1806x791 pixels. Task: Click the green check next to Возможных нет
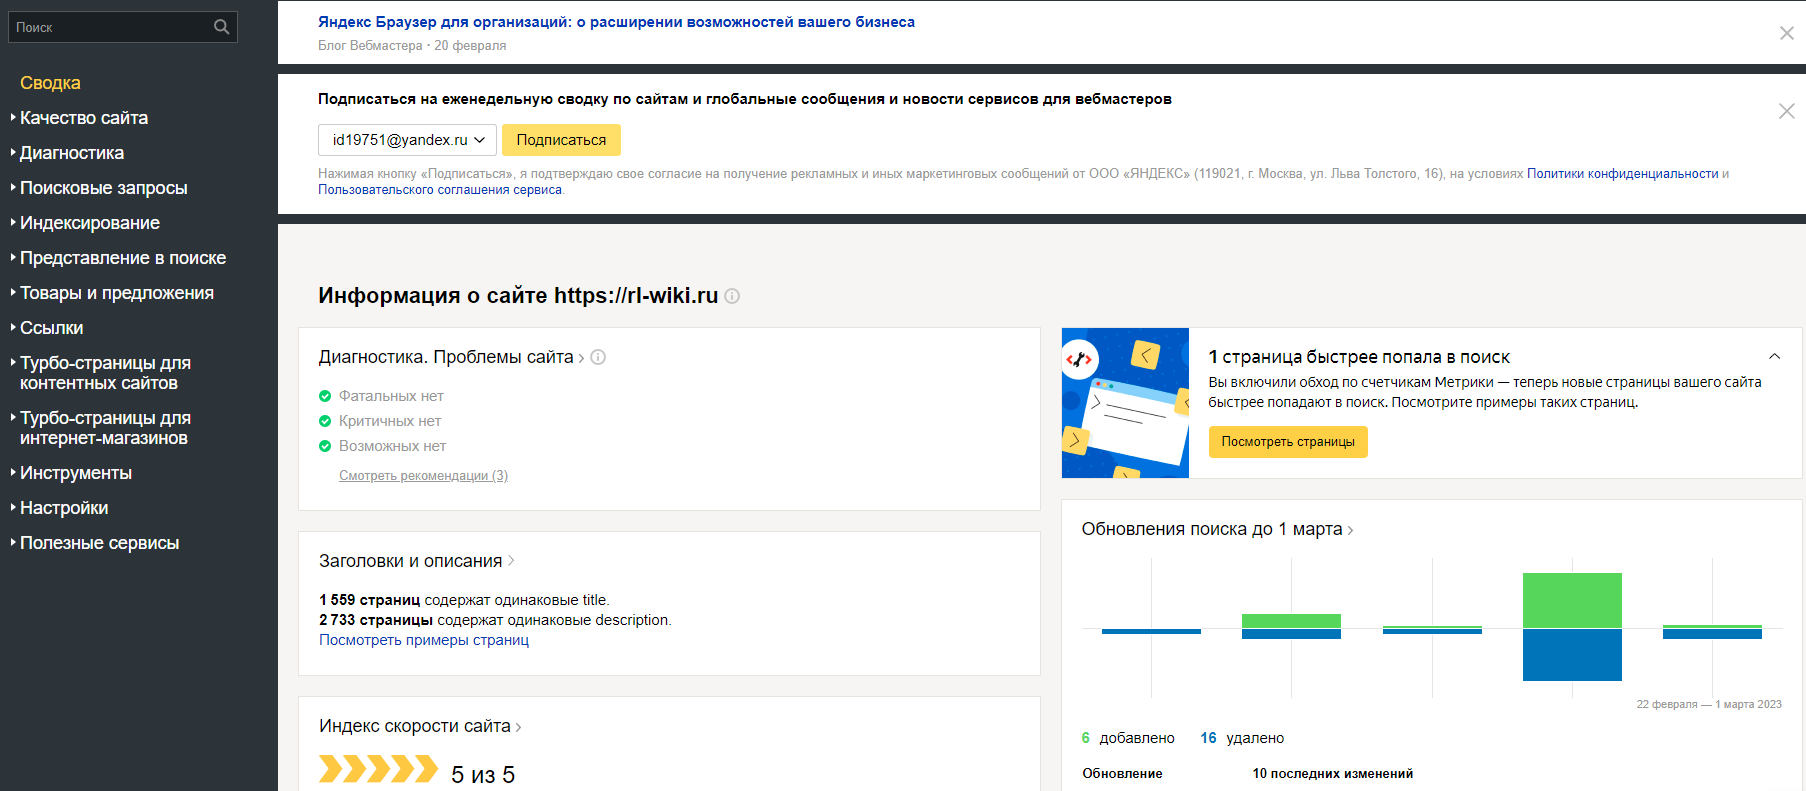coord(325,446)
